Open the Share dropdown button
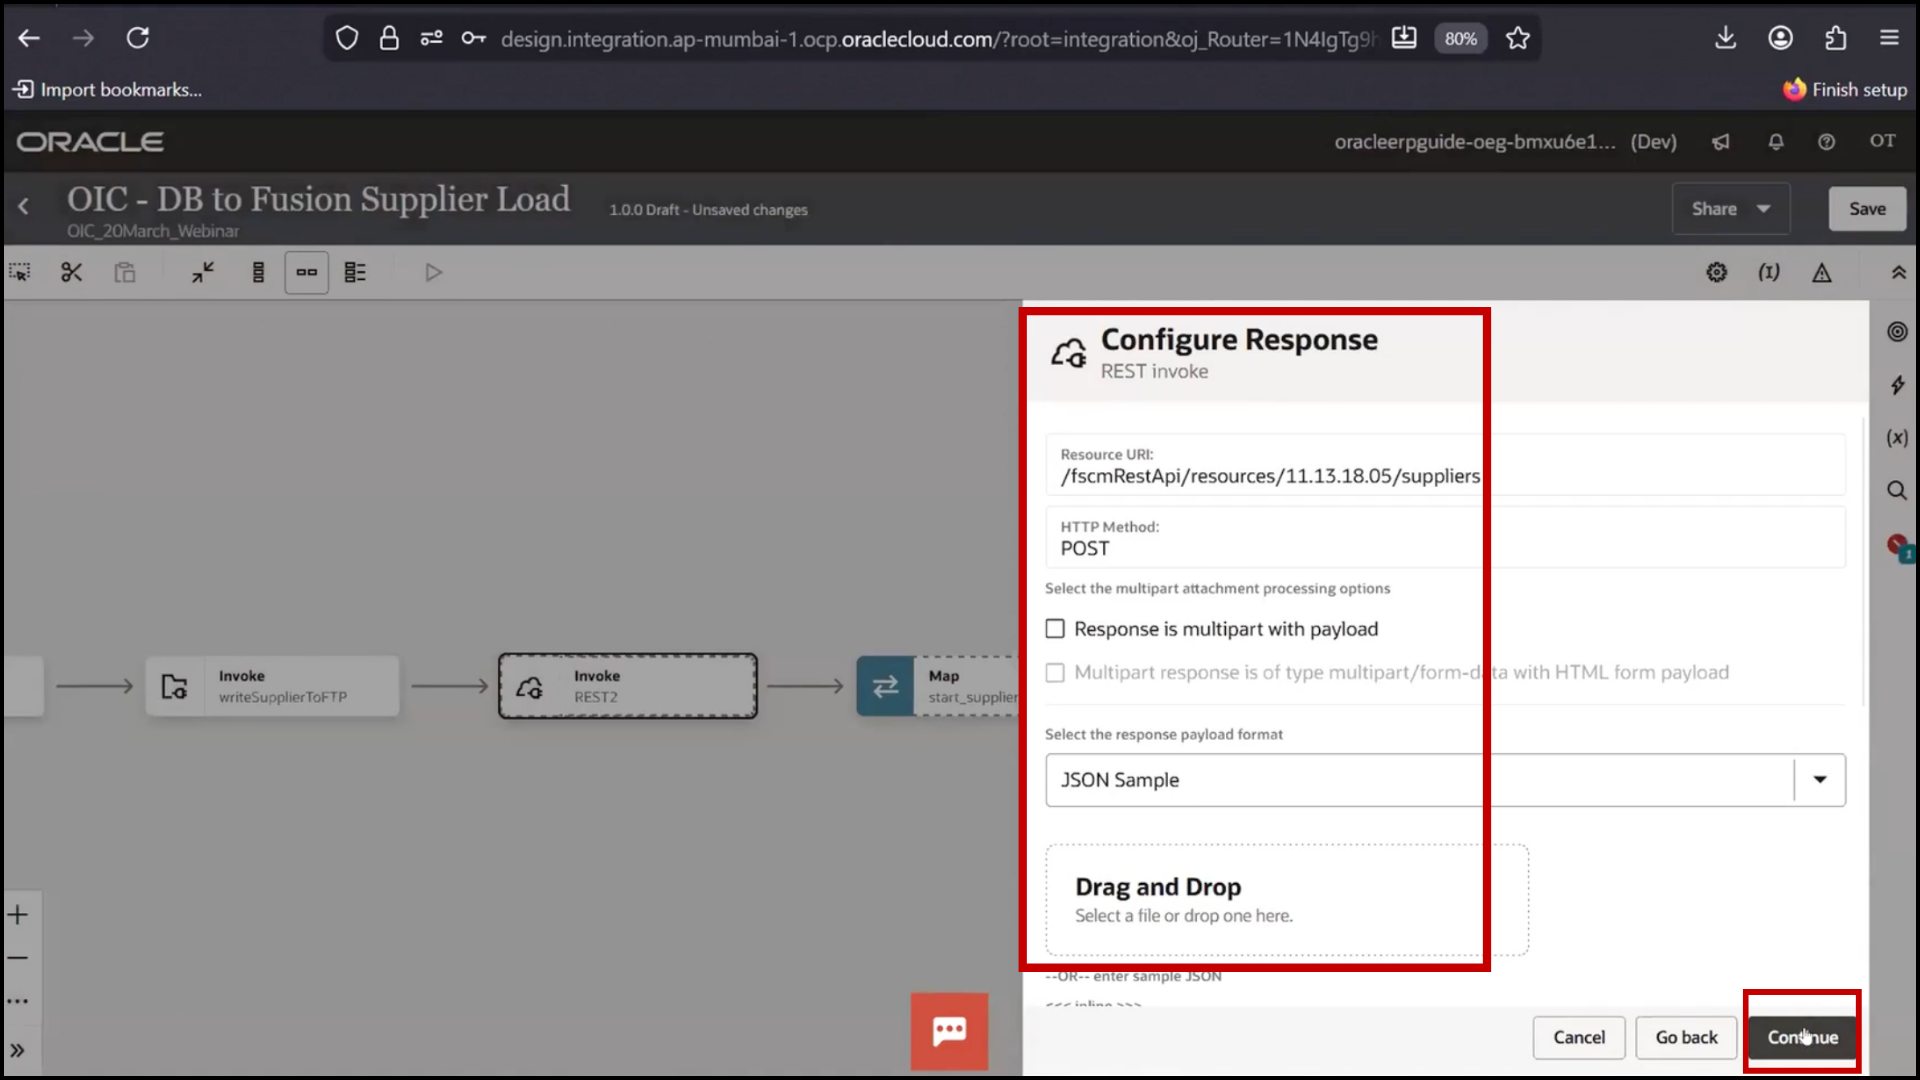Image resolution: width=1920 pixels, height=1080 pixels. click(1731, 209)
